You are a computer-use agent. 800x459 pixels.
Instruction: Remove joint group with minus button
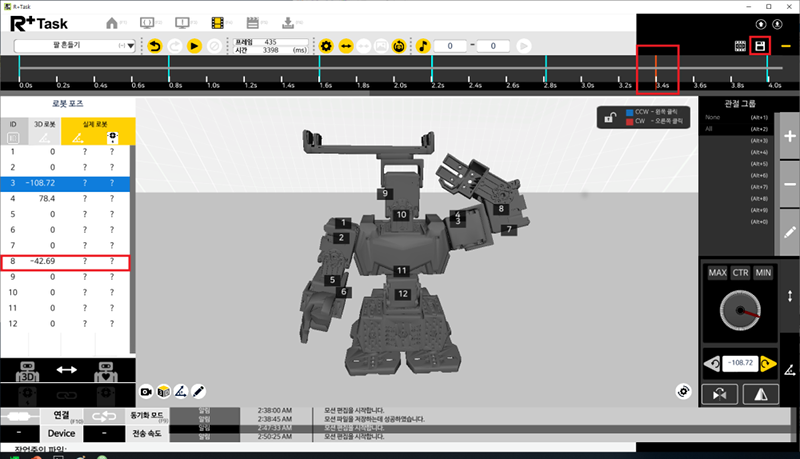click(789, 185)
